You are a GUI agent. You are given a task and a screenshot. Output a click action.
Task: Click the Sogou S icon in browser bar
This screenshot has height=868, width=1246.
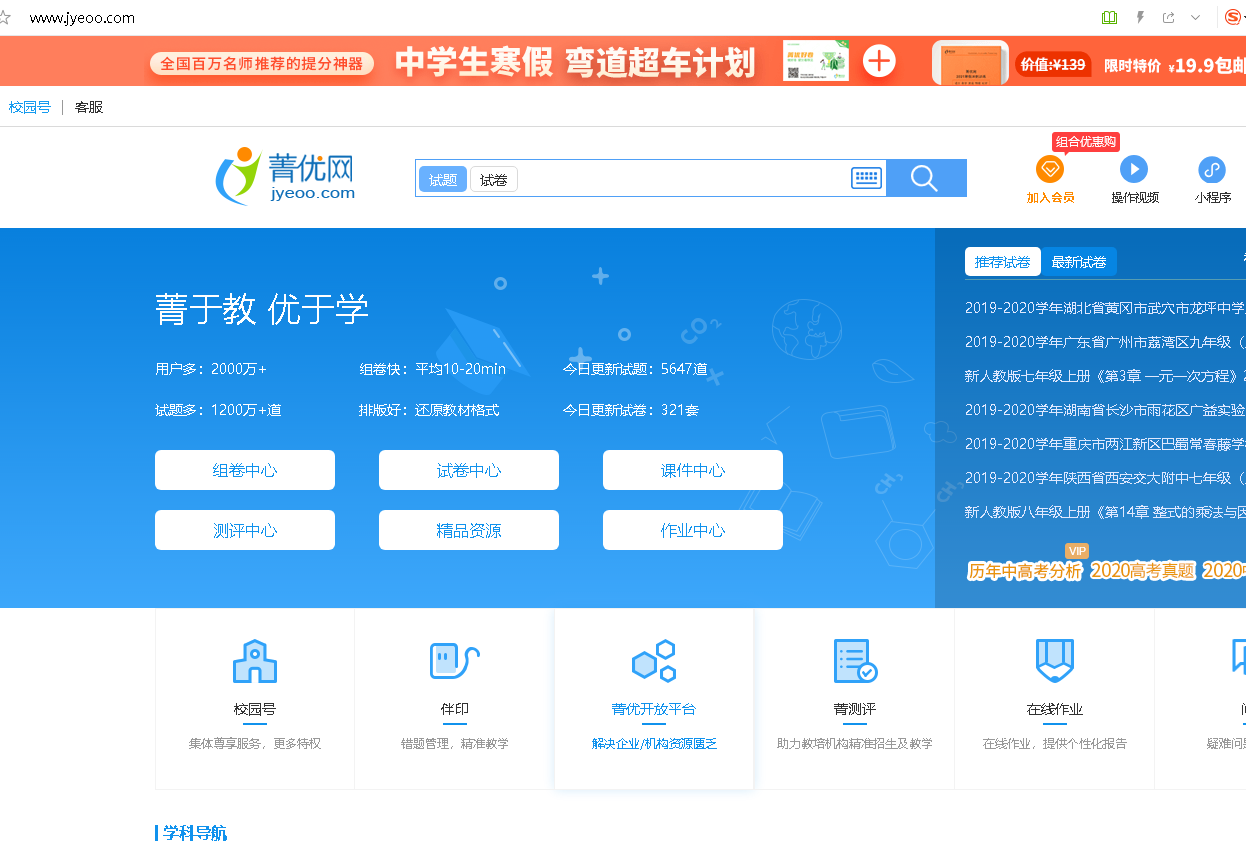[x=1233, y=17]
